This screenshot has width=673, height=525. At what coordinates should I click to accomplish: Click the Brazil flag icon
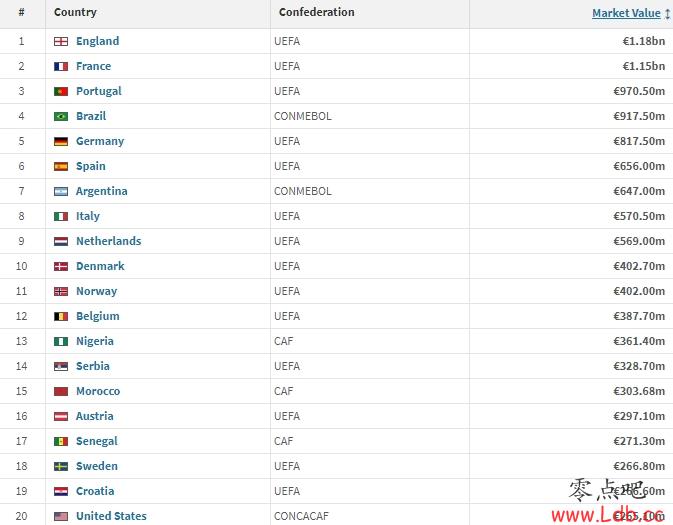click(61, 116)
